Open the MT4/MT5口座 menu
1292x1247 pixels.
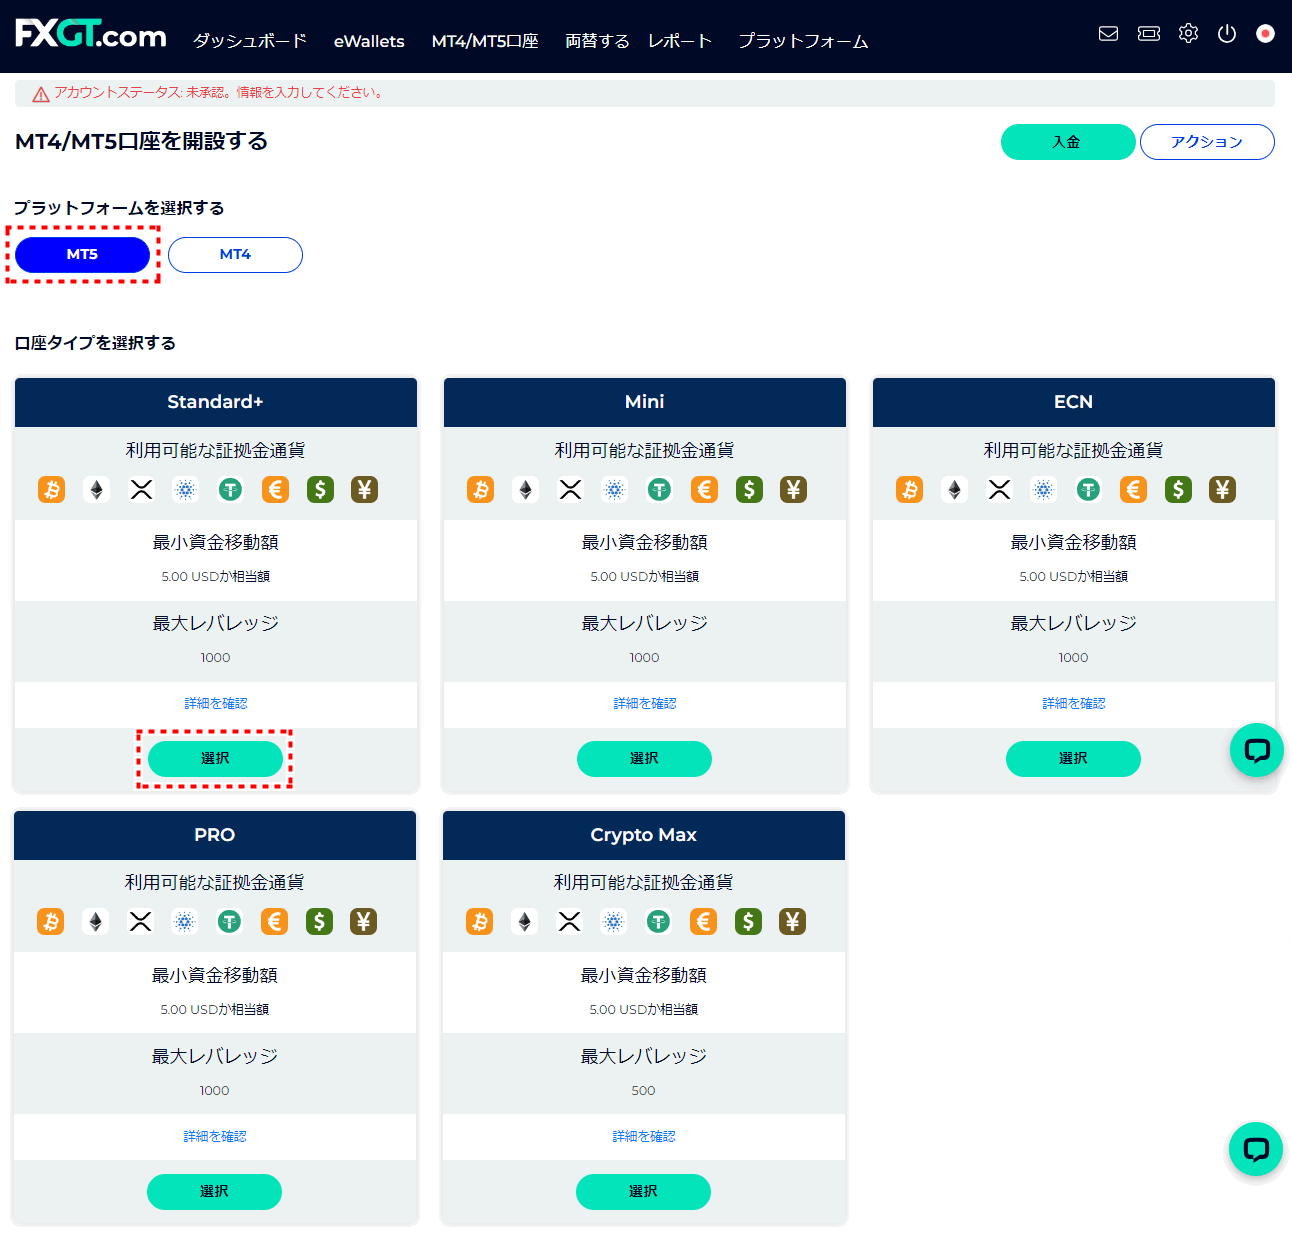pyautogui.click(x=485, y=41)
